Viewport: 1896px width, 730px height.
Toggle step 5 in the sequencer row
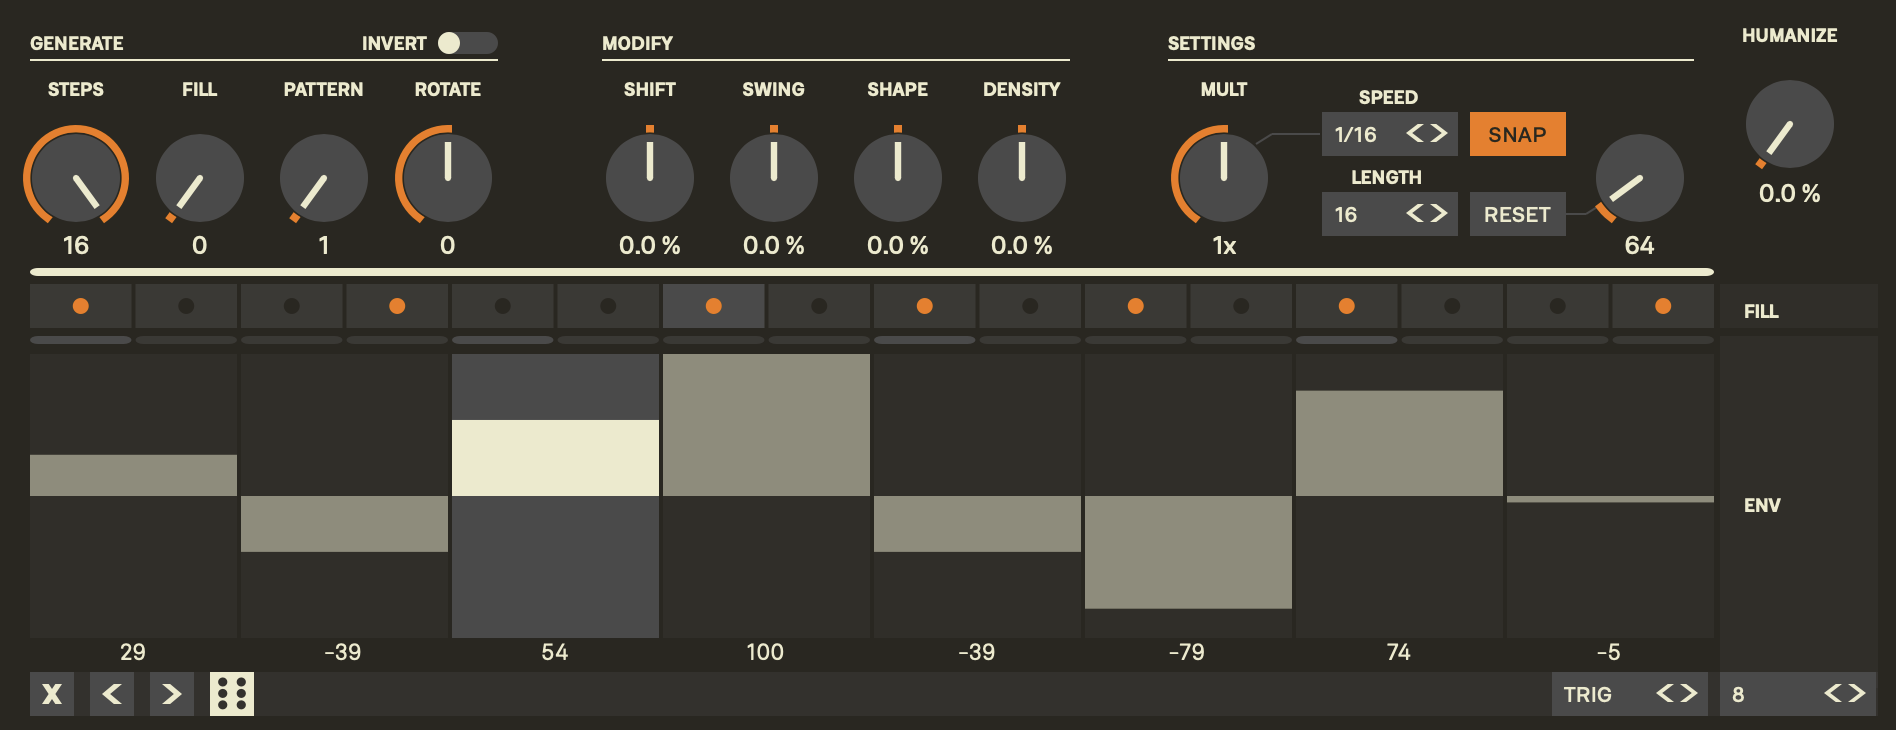(x=503, y=306)
